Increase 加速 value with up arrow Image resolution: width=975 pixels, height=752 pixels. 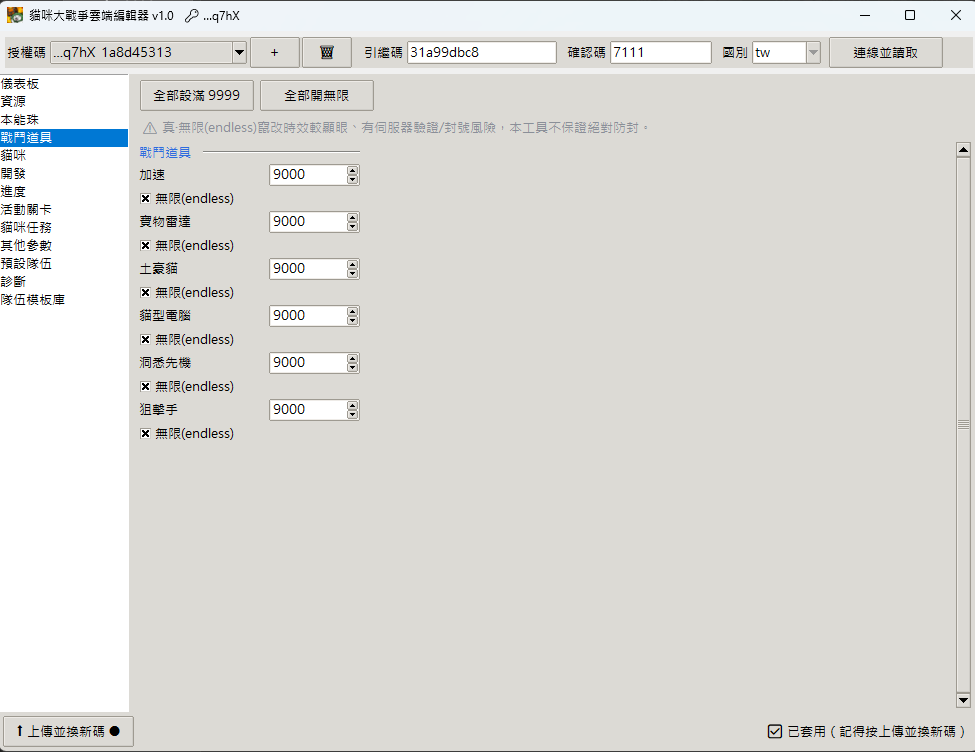click(x=353, y=170)
